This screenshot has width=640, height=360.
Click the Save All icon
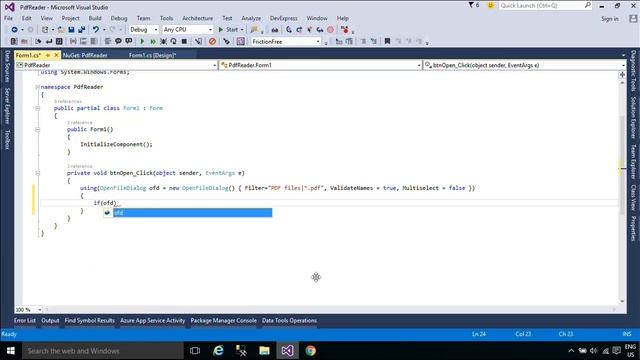(x=81, y=30)
